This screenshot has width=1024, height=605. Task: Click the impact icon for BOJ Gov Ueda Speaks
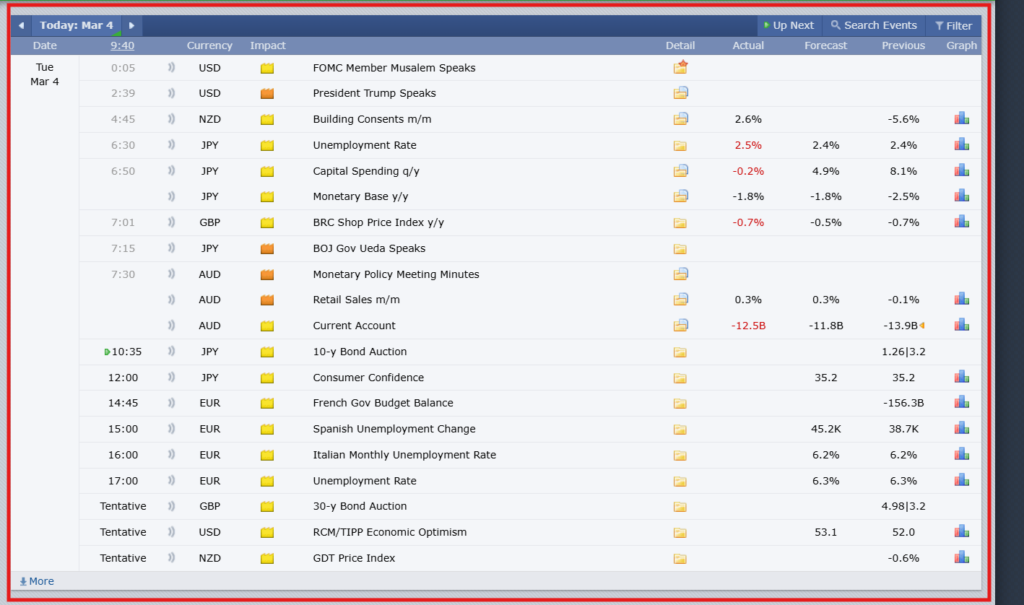(267, 249)
